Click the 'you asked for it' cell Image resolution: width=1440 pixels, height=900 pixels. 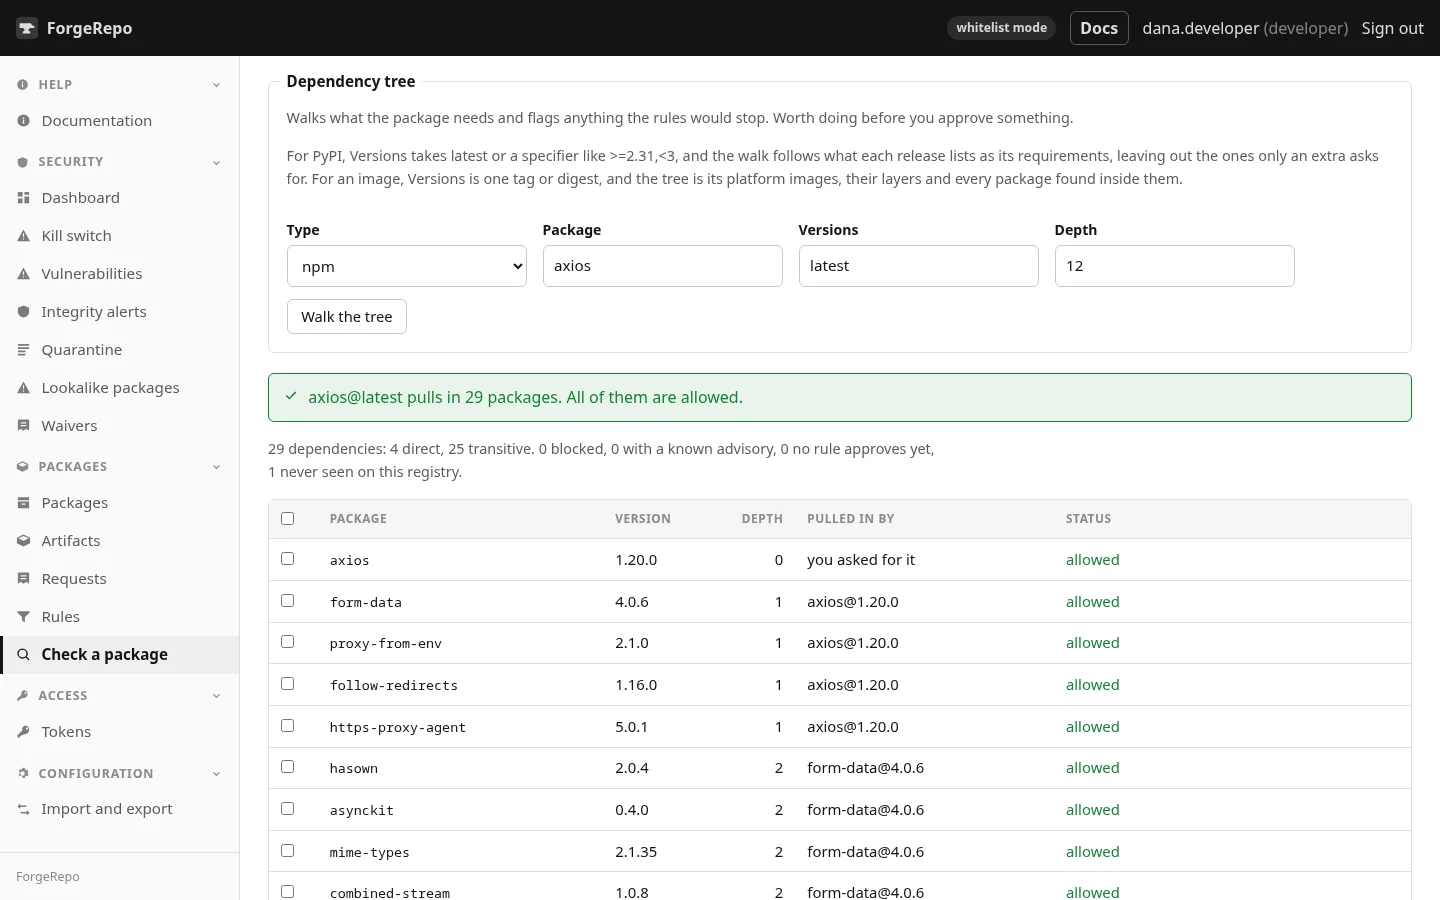[x=861, y=560]
